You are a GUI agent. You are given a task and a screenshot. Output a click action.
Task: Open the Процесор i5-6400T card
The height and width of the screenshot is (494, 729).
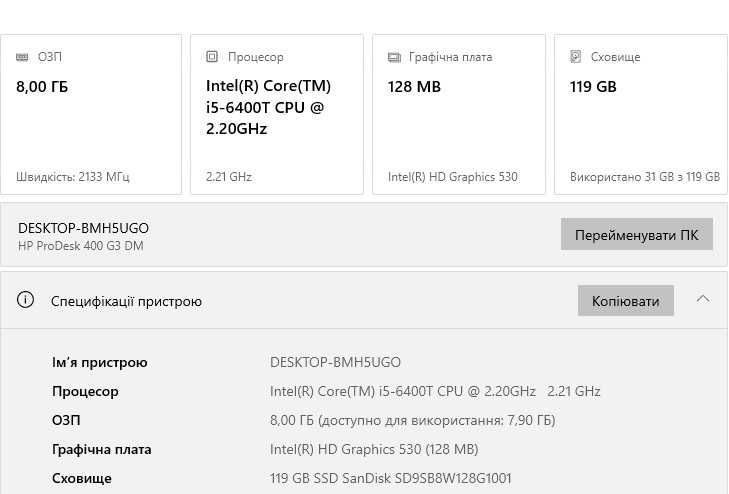[x=277, y=114]
